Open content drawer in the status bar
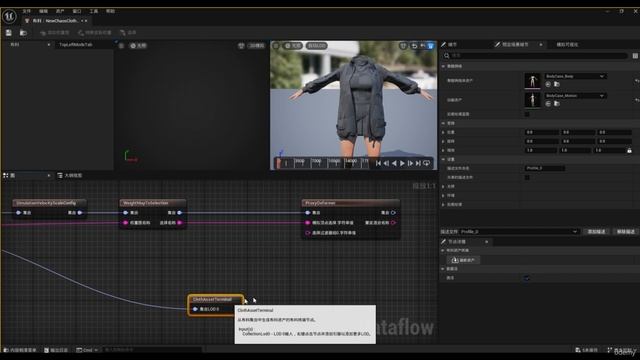640x360 pixels. (x=20, y=350)
